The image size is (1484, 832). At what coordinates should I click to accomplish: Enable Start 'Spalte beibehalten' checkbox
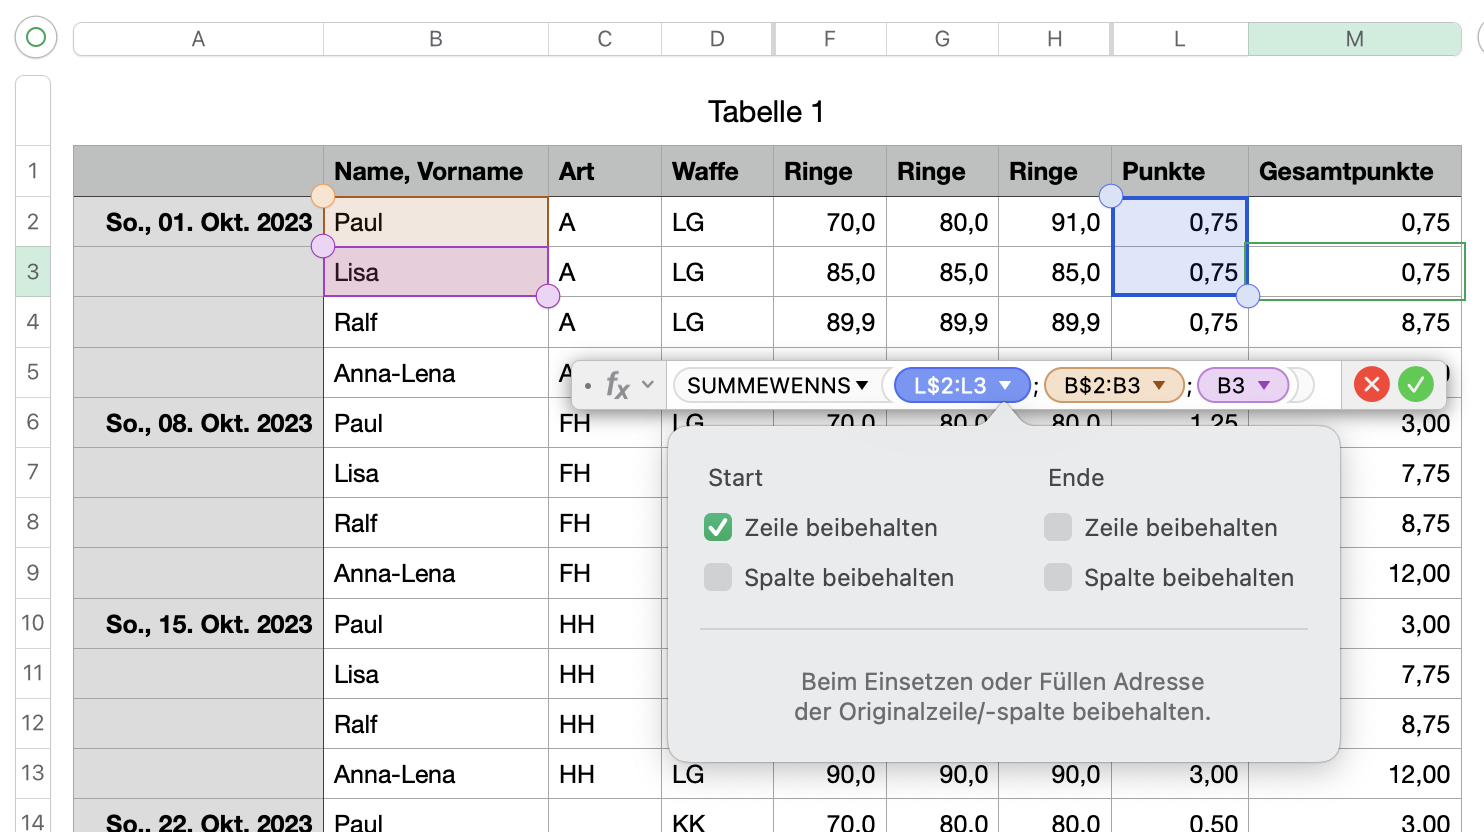718,577
